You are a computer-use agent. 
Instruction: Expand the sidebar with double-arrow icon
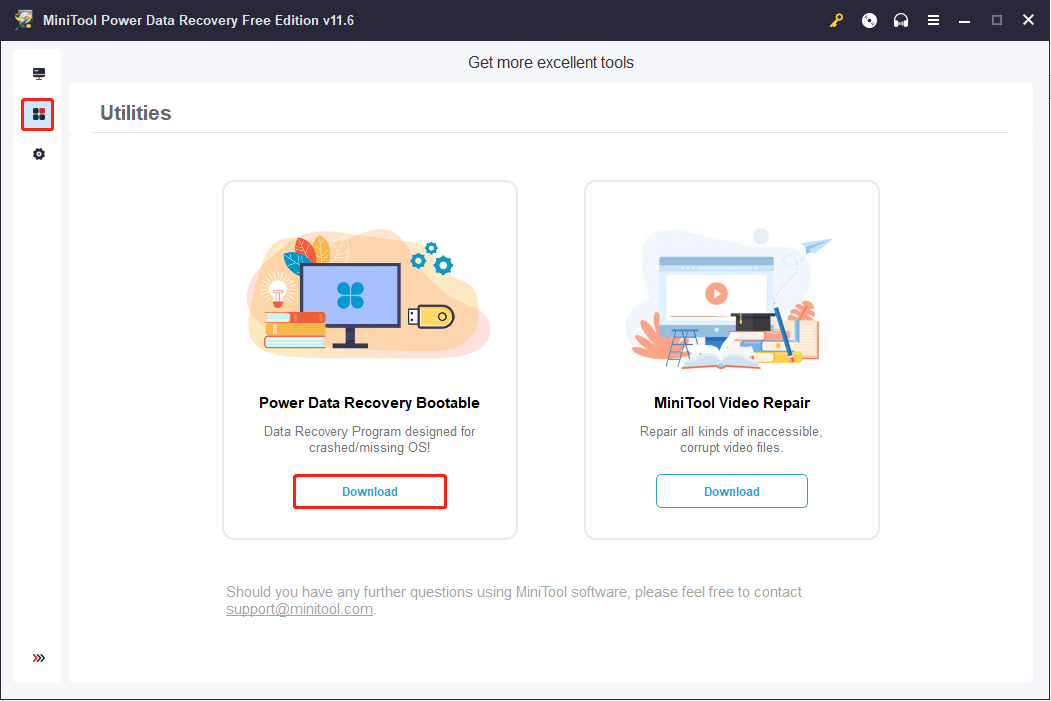(39, 658)
